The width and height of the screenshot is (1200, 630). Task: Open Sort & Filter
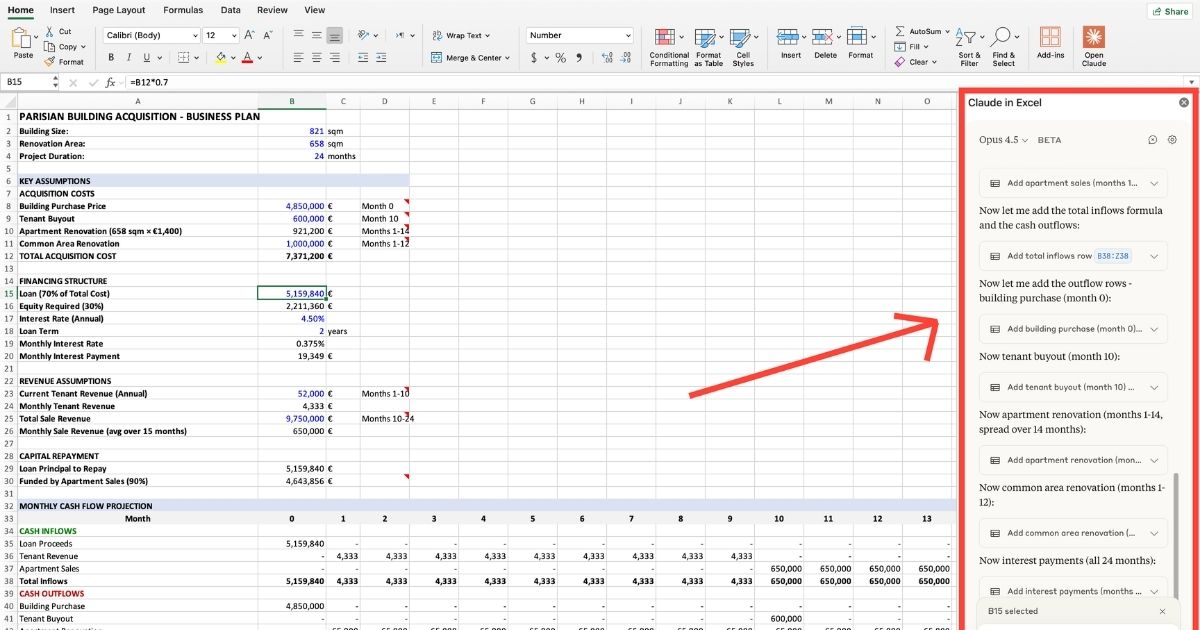pyautogui.click(x=969, y=46)
